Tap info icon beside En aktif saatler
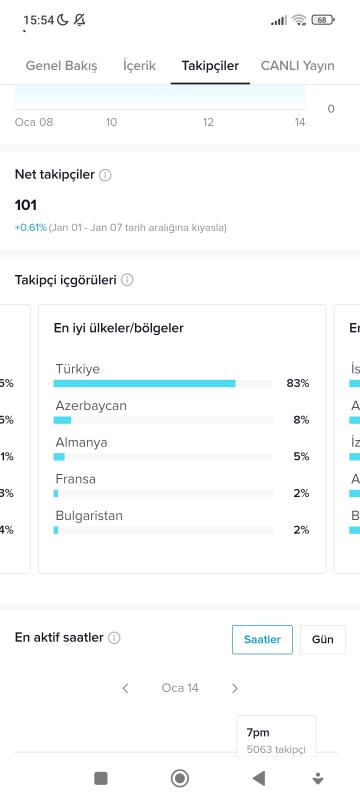Image resolution: width=360 pixels, height=800 pixels. (114, 638)
